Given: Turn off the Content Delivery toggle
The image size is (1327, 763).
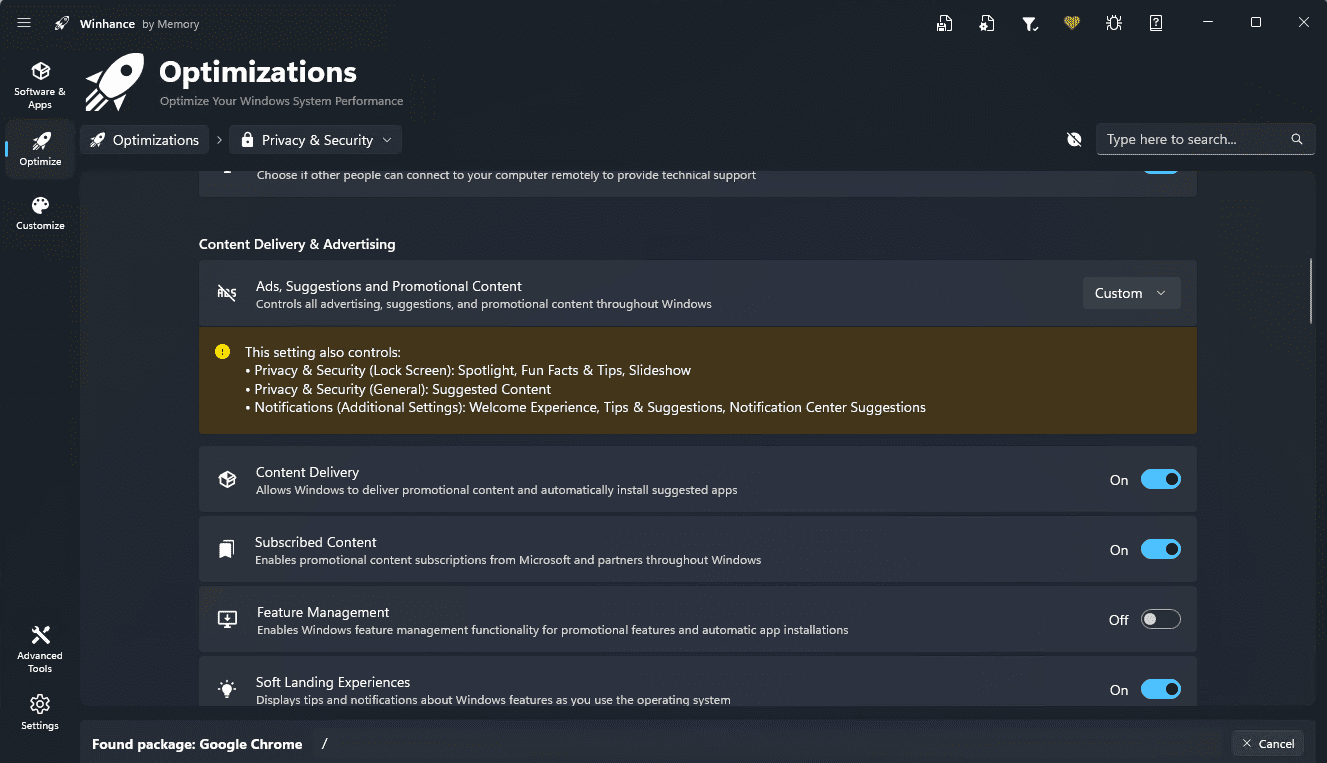Looking at the screenshot, I should [1160, 480].
